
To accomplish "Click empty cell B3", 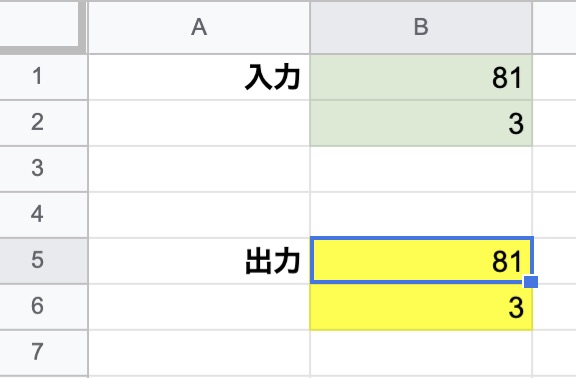I will [421, 169].
